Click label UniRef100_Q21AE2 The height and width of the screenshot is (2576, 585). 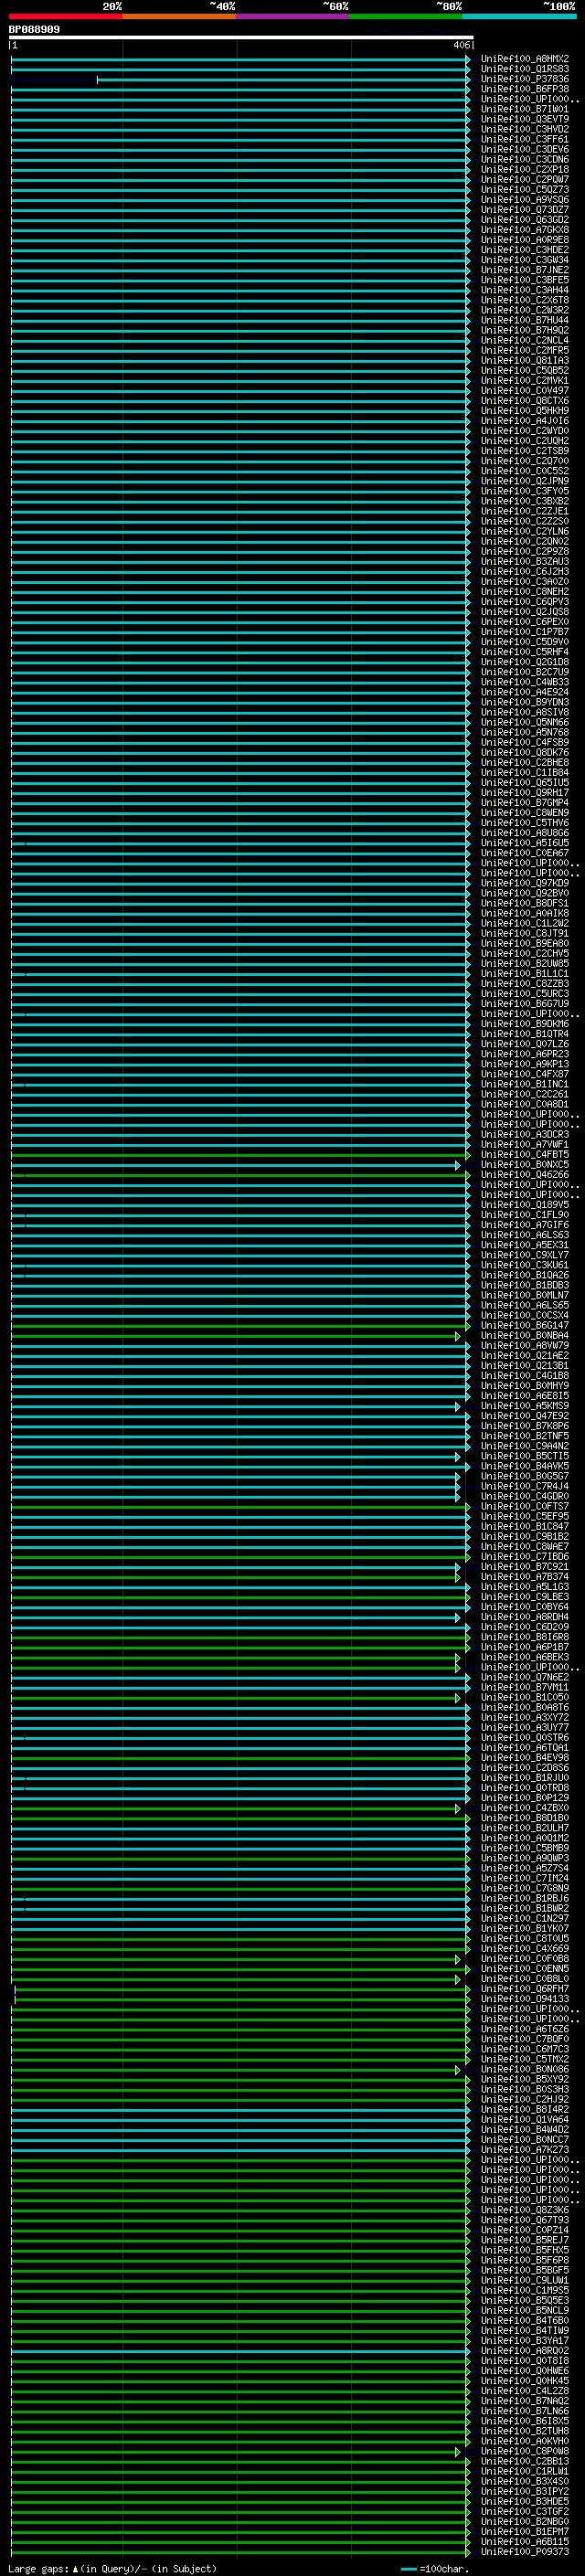click(x=525, y=1355)
